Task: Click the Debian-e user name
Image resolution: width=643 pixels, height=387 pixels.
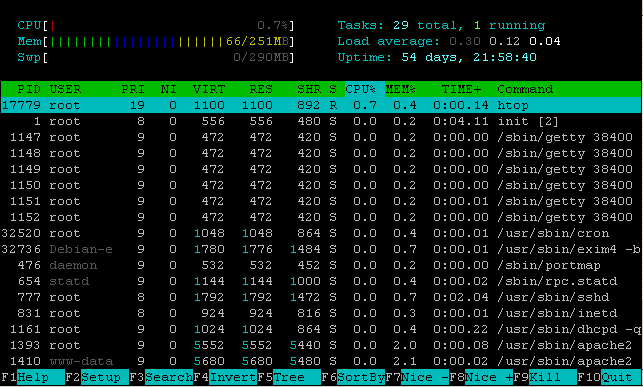Action: tap(81, 249)
